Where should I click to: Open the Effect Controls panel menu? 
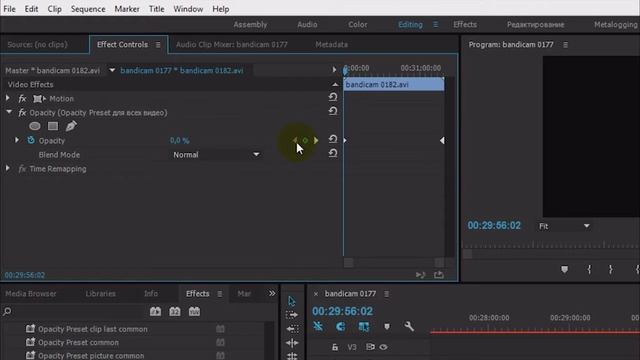(x=158, y=45)
